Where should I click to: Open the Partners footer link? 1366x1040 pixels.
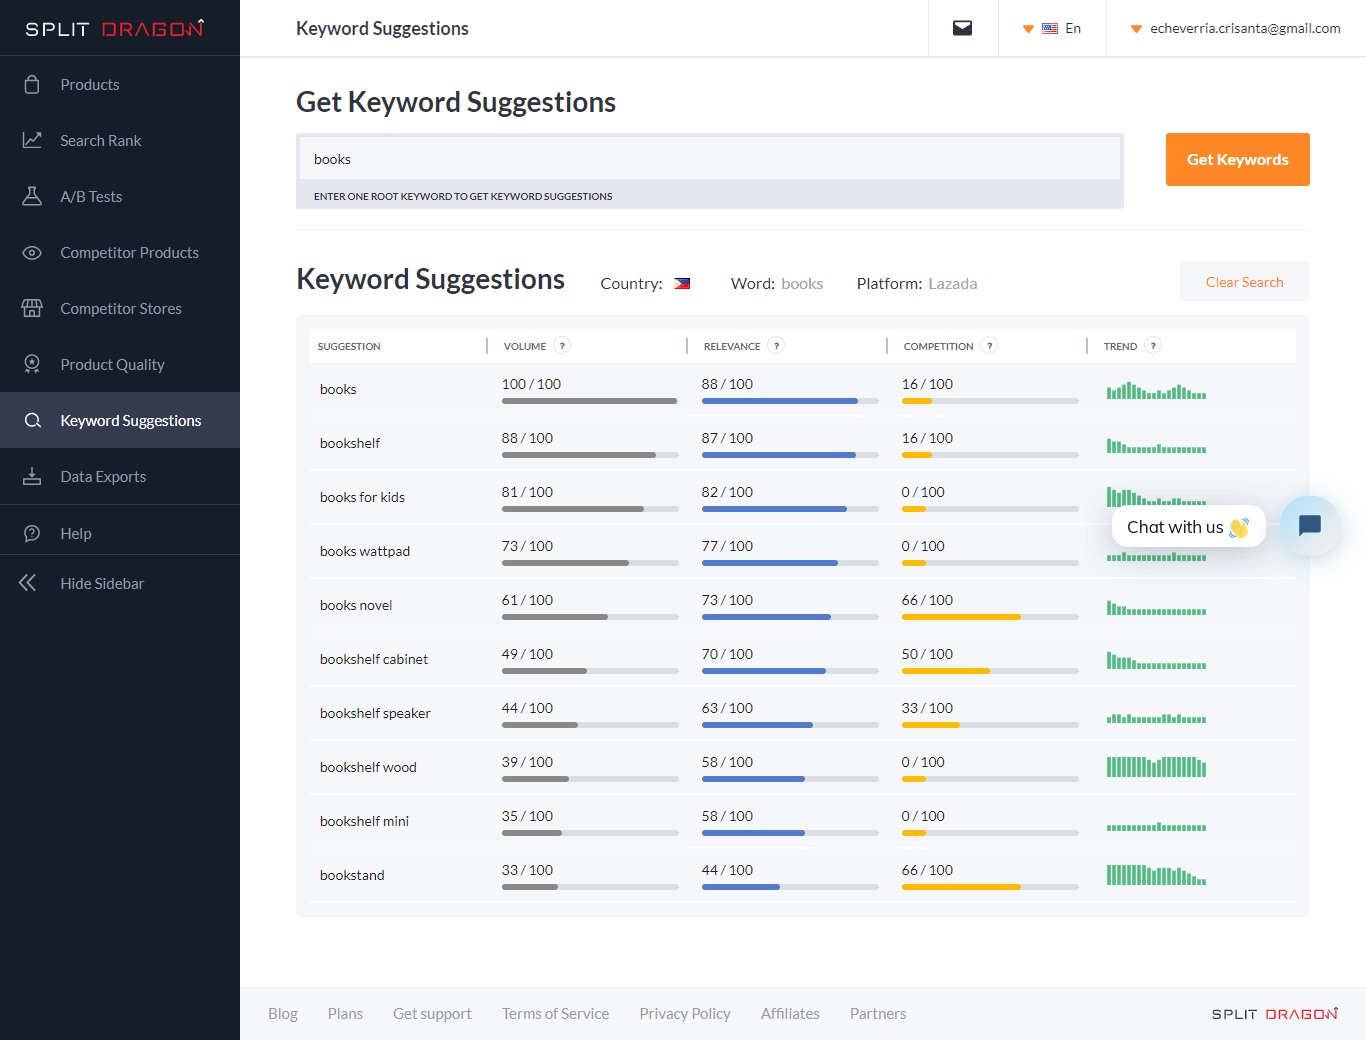click(x=878, y=1013)
